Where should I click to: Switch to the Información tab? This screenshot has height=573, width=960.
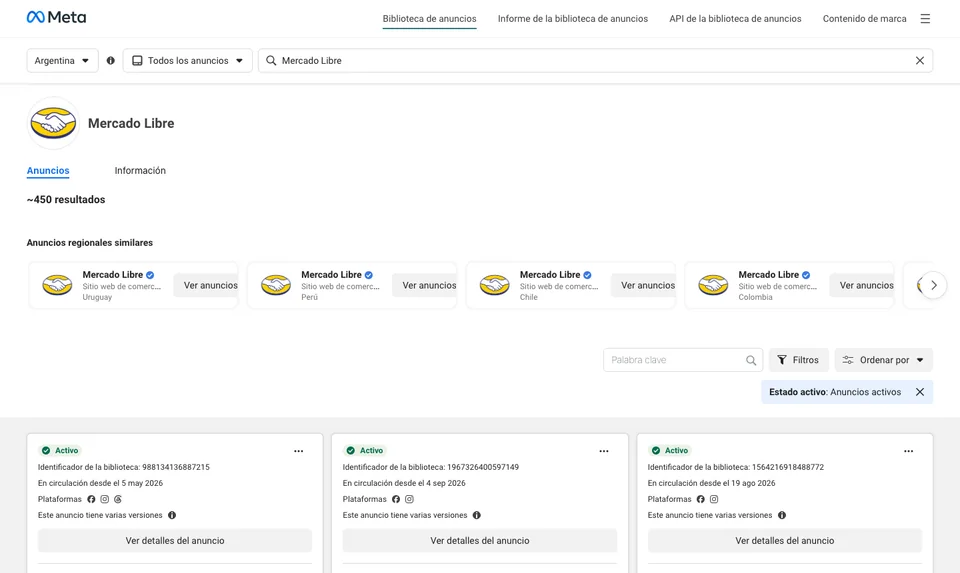140,171
